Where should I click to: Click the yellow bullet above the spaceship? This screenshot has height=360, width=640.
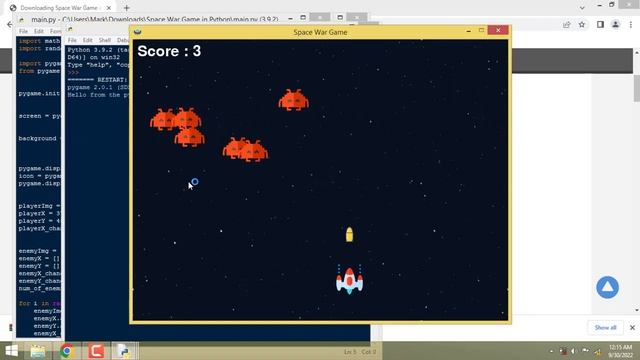(349, 234)
